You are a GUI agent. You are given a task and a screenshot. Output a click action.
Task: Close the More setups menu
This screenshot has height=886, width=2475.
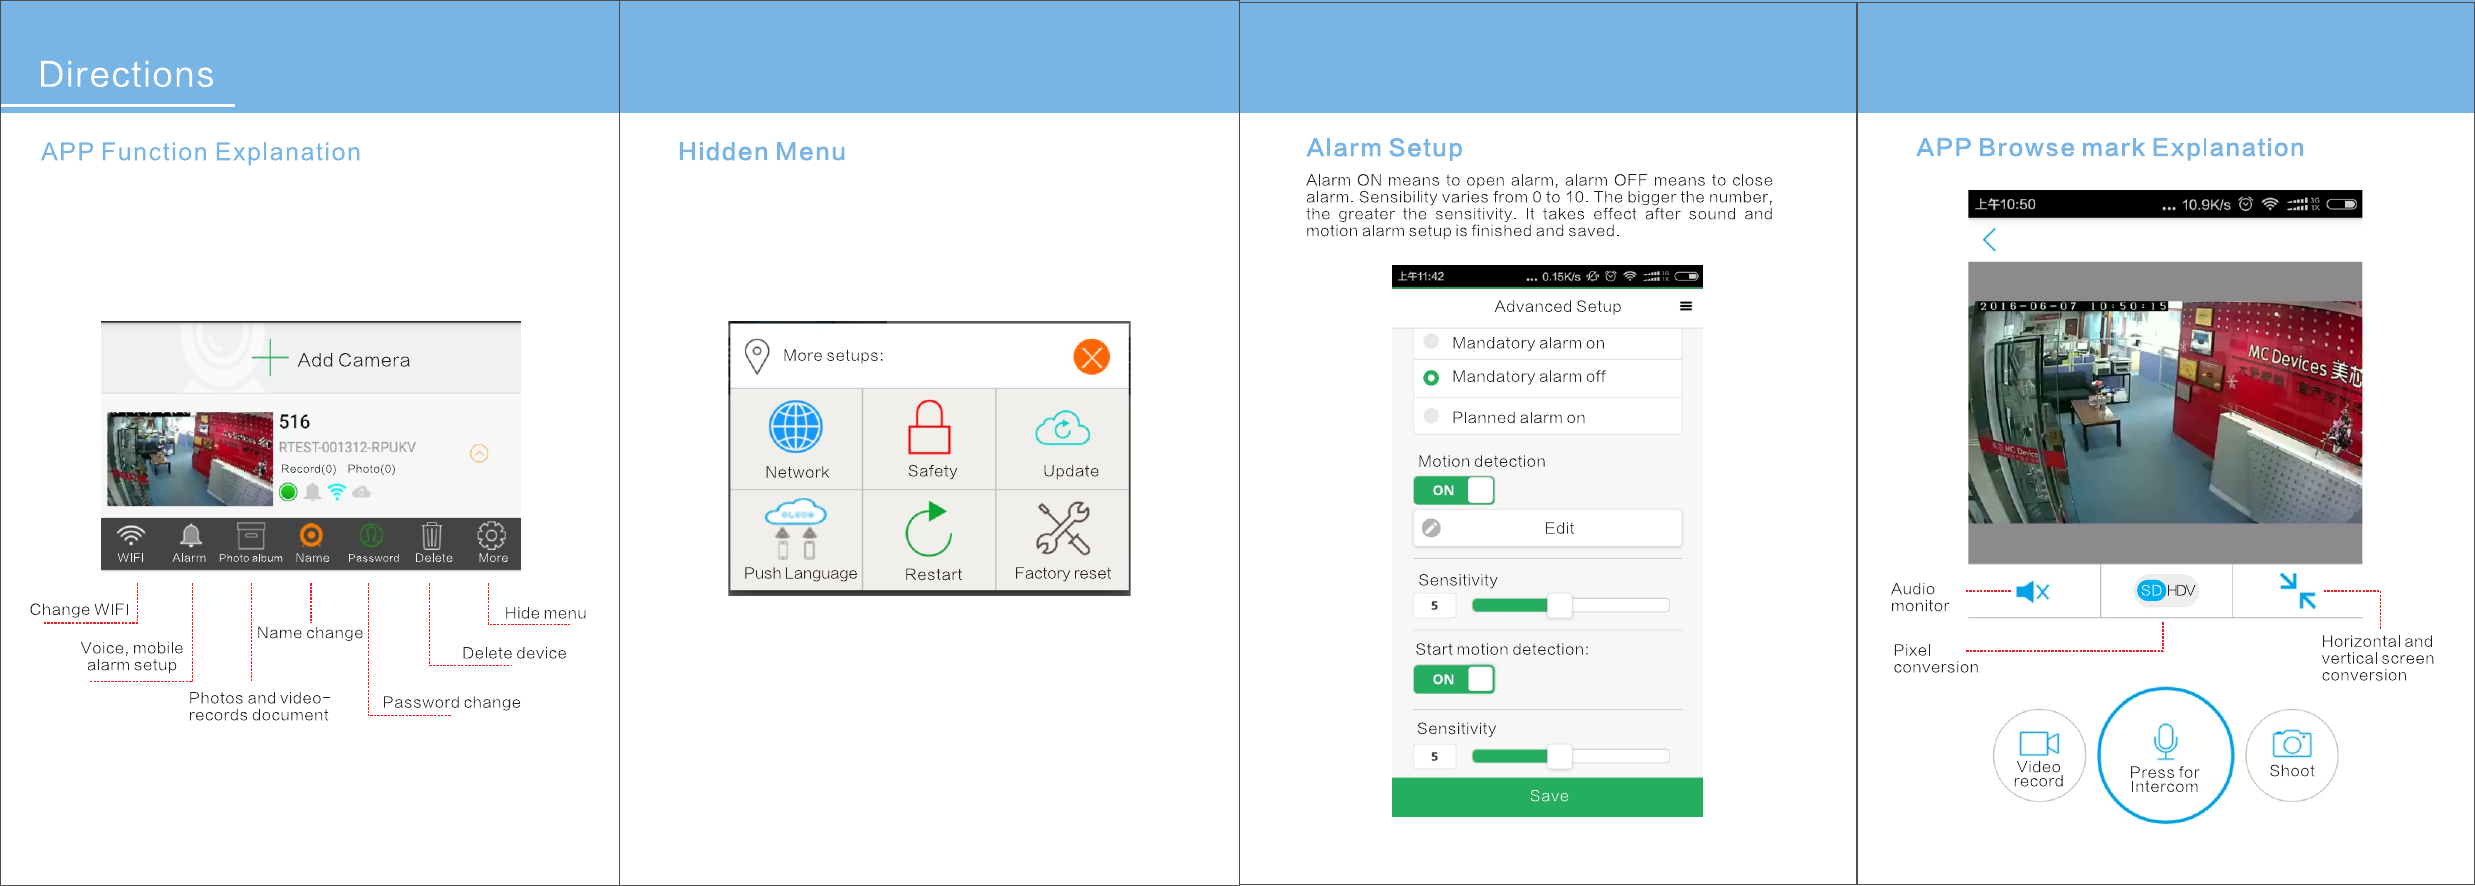click(x=1091, y=357)
